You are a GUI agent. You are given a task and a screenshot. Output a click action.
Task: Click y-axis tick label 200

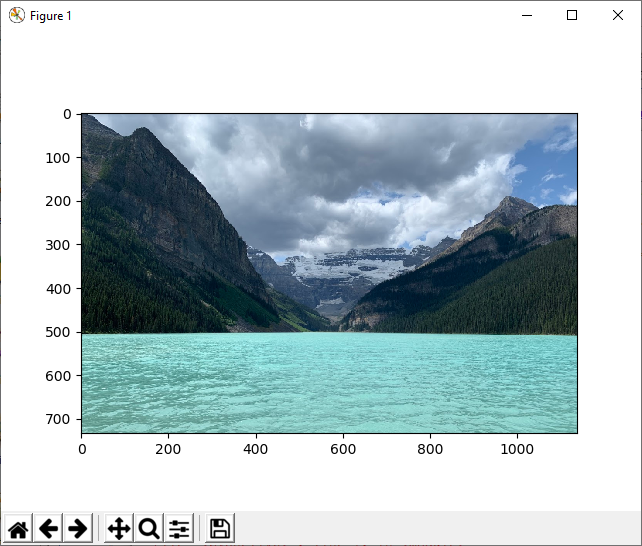point(58,201)
